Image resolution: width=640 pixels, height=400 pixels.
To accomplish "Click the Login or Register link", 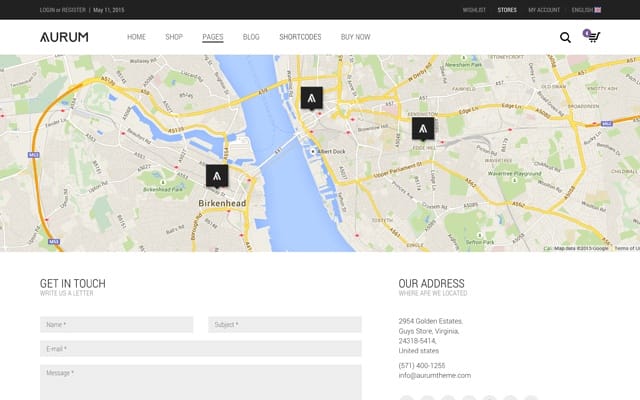I will (x=63, y=10).
